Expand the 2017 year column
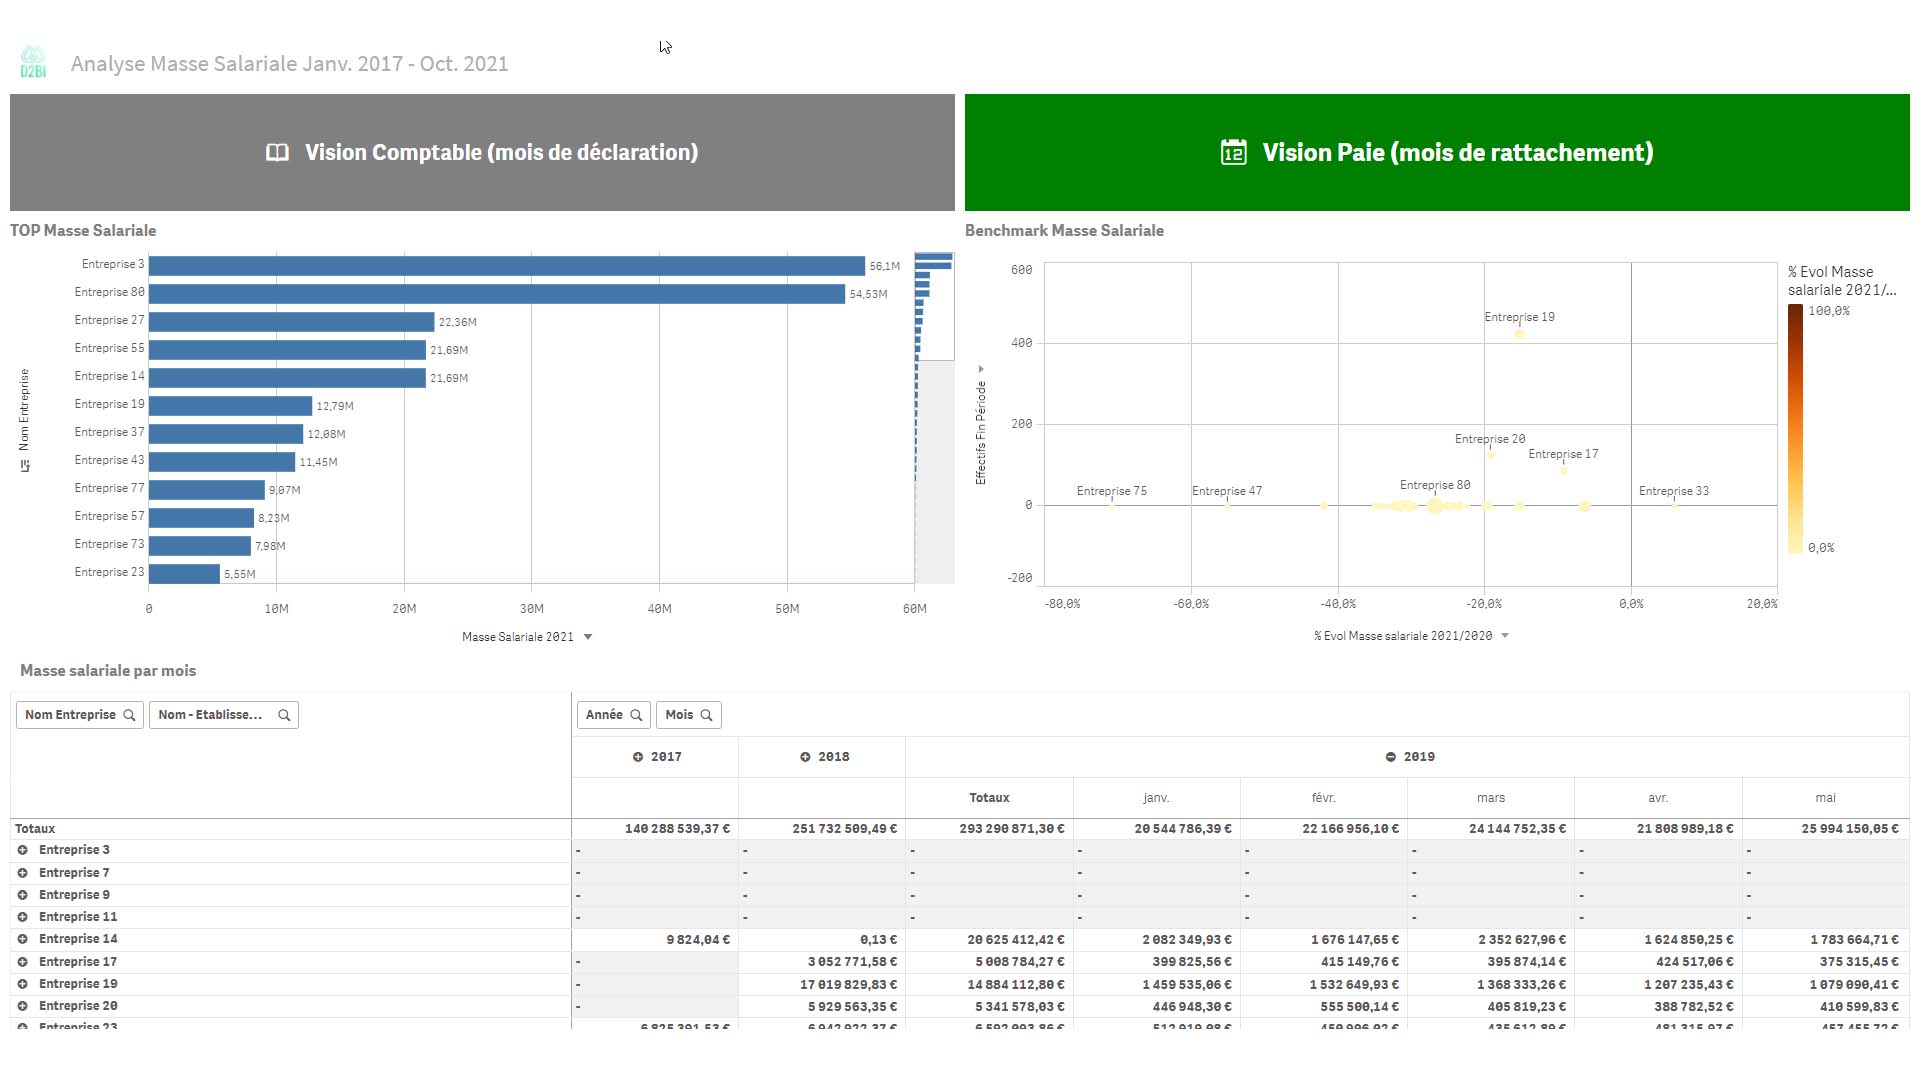The image size is (1920, 1080). click(638, 757)
